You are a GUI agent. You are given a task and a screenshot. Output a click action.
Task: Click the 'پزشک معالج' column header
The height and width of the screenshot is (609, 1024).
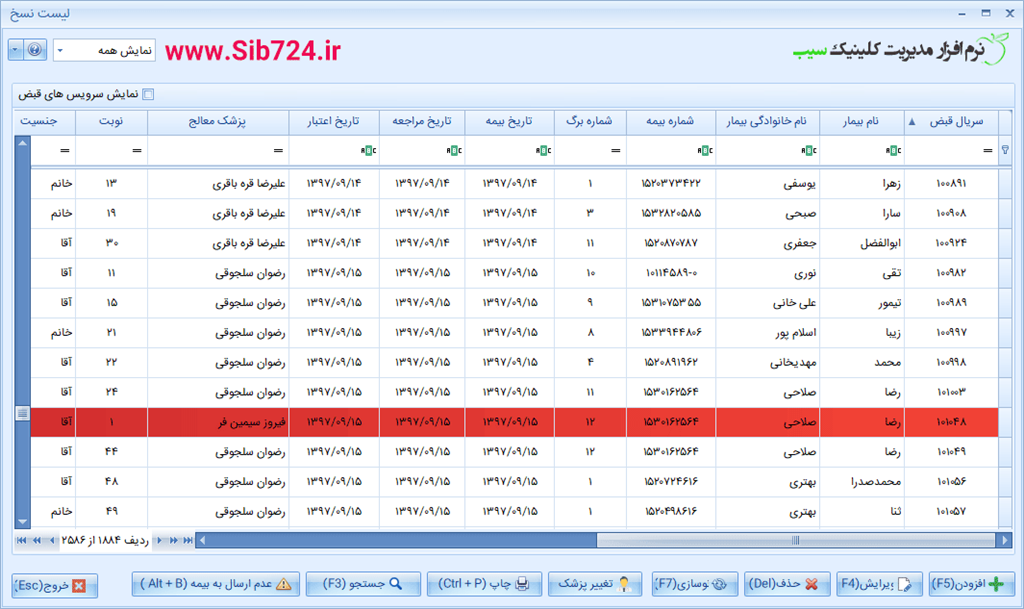[x=217, y=122]
